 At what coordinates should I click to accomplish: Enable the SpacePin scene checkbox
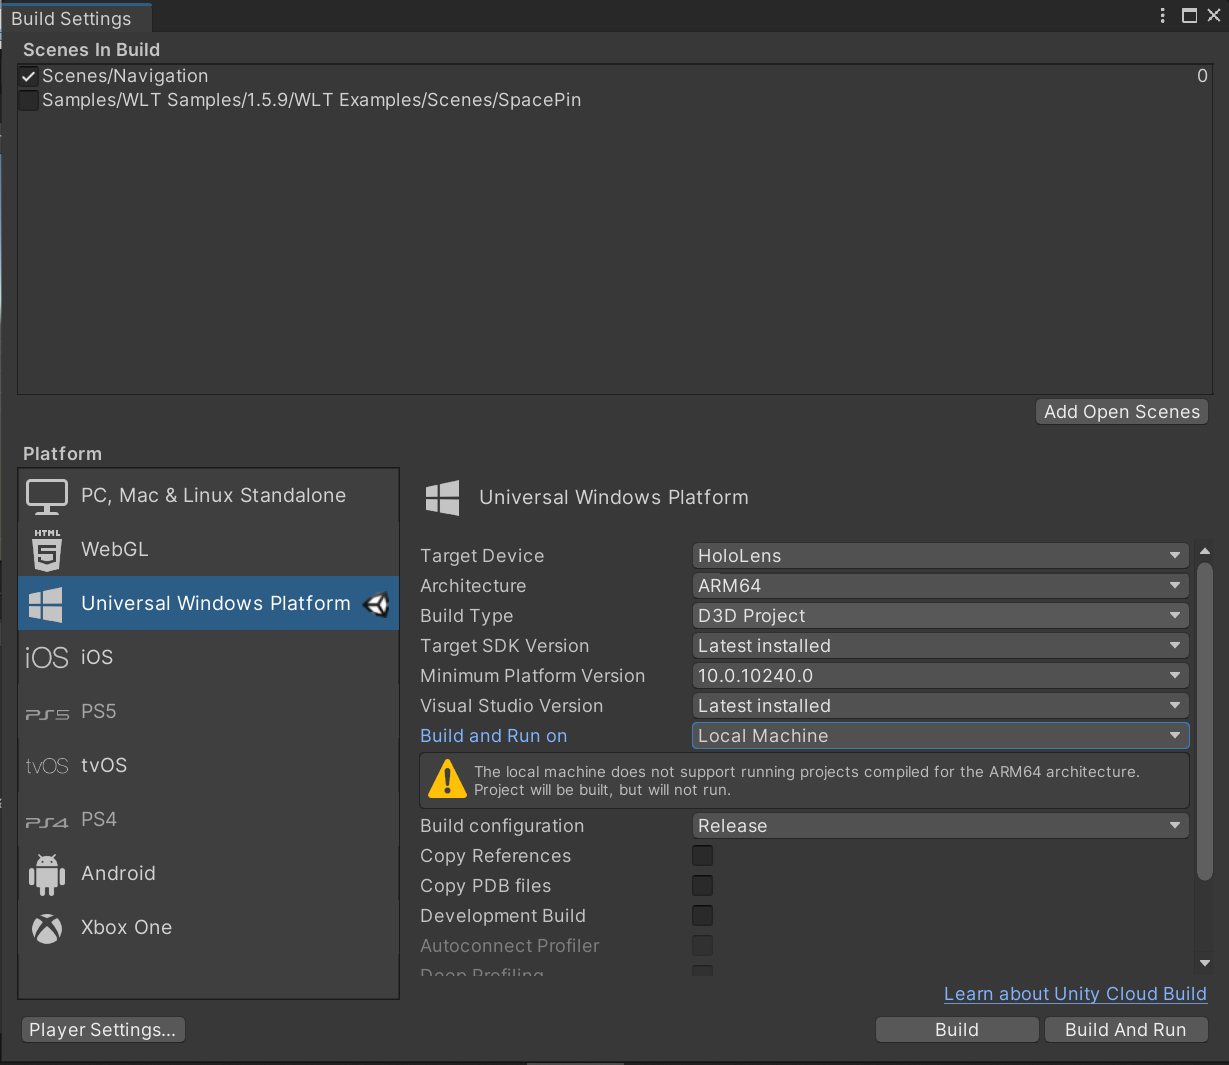pyautogui.click(x=27, y=100)
